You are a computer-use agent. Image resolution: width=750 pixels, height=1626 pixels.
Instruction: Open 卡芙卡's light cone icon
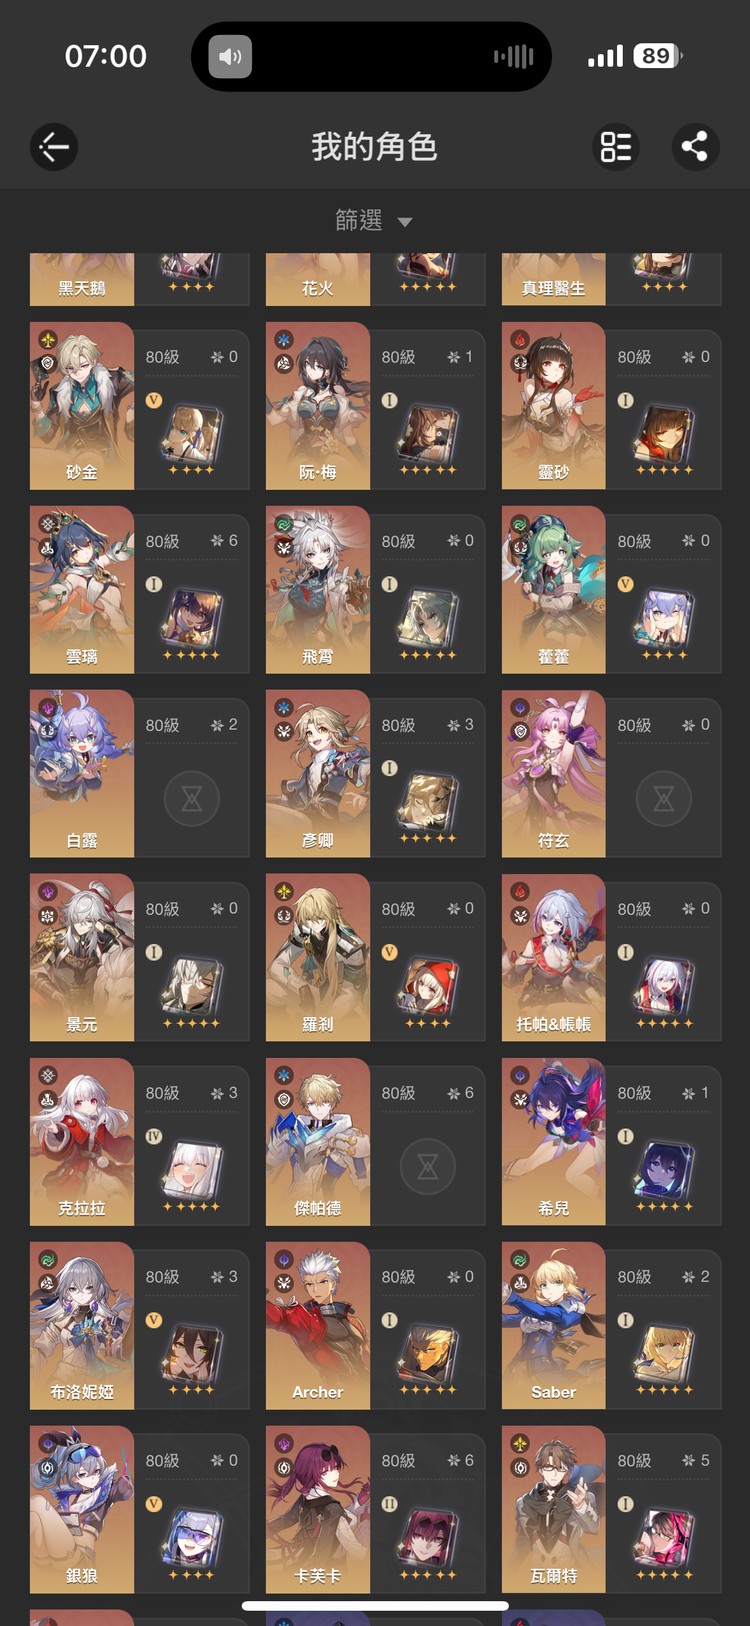point(428,1537)
